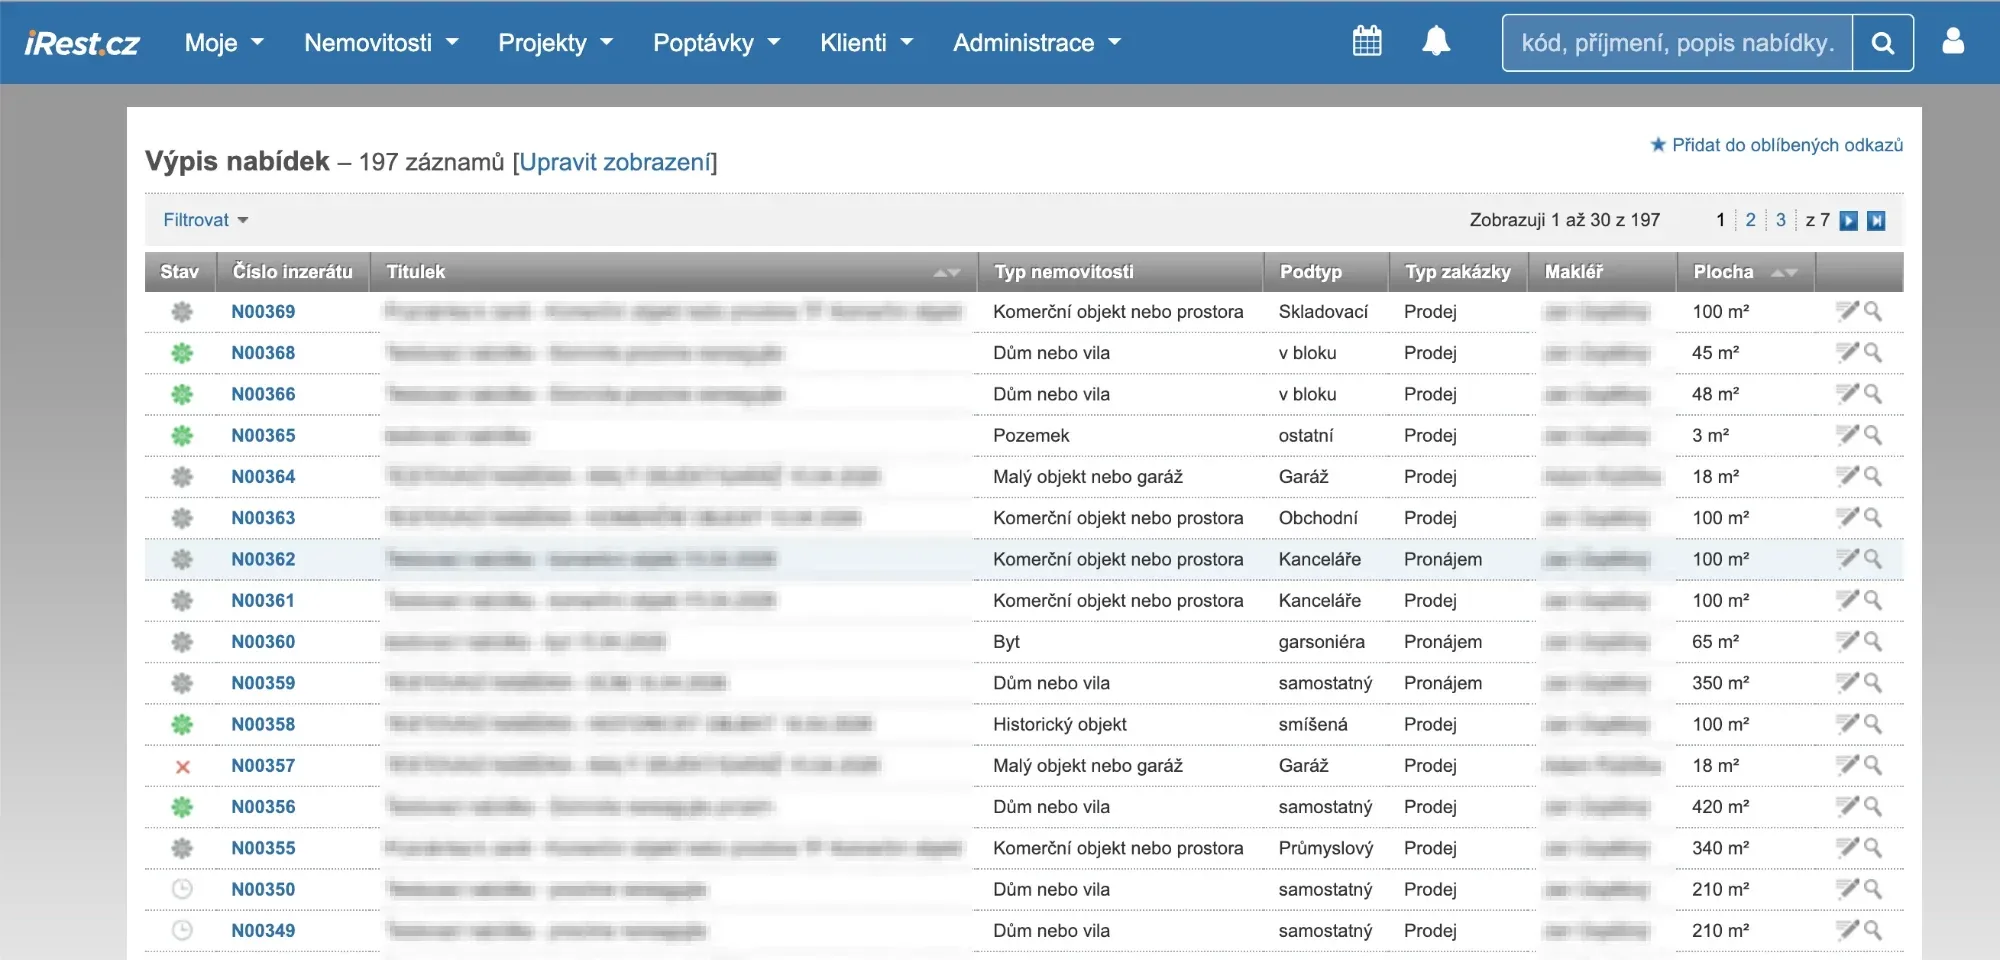The image size is (2000, 960).
Task: Click the search magnifier button in header
Action: point(1883,43)
